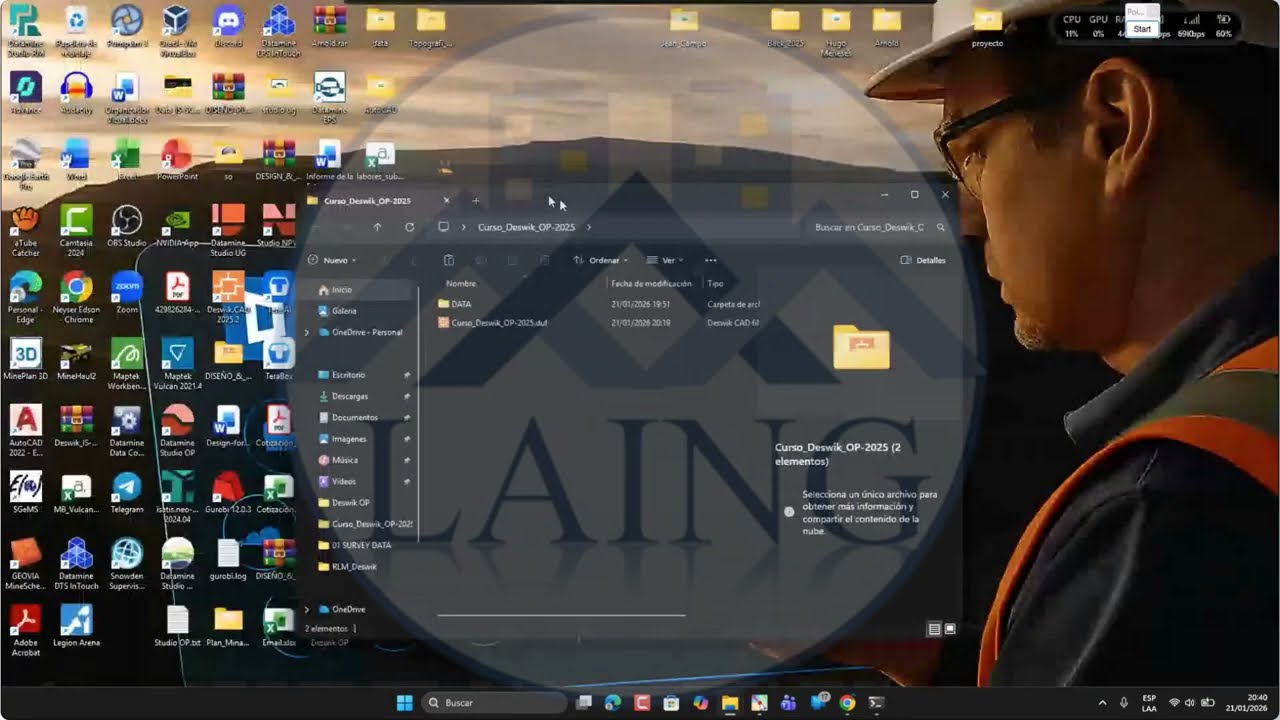The image size is (1280, 720).
Task: Click the taskbar Buscar search box
Action: click(x=494, y=703)
